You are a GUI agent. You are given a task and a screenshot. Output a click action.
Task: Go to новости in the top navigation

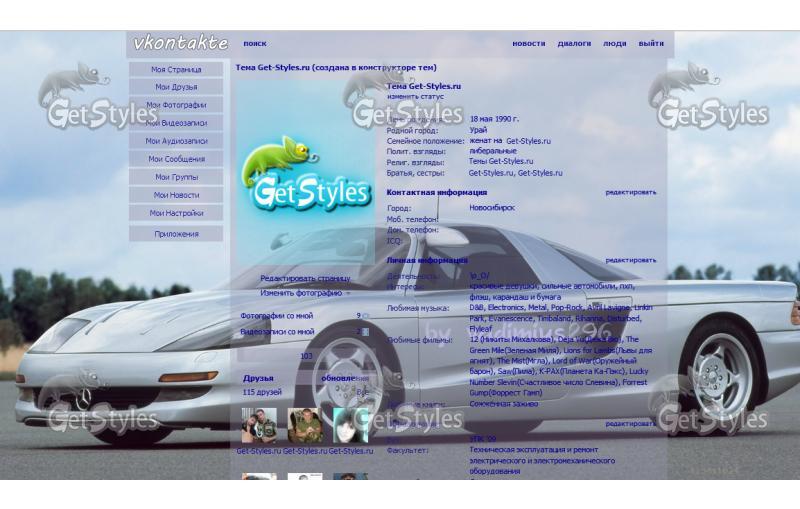[x=529, y=44]
